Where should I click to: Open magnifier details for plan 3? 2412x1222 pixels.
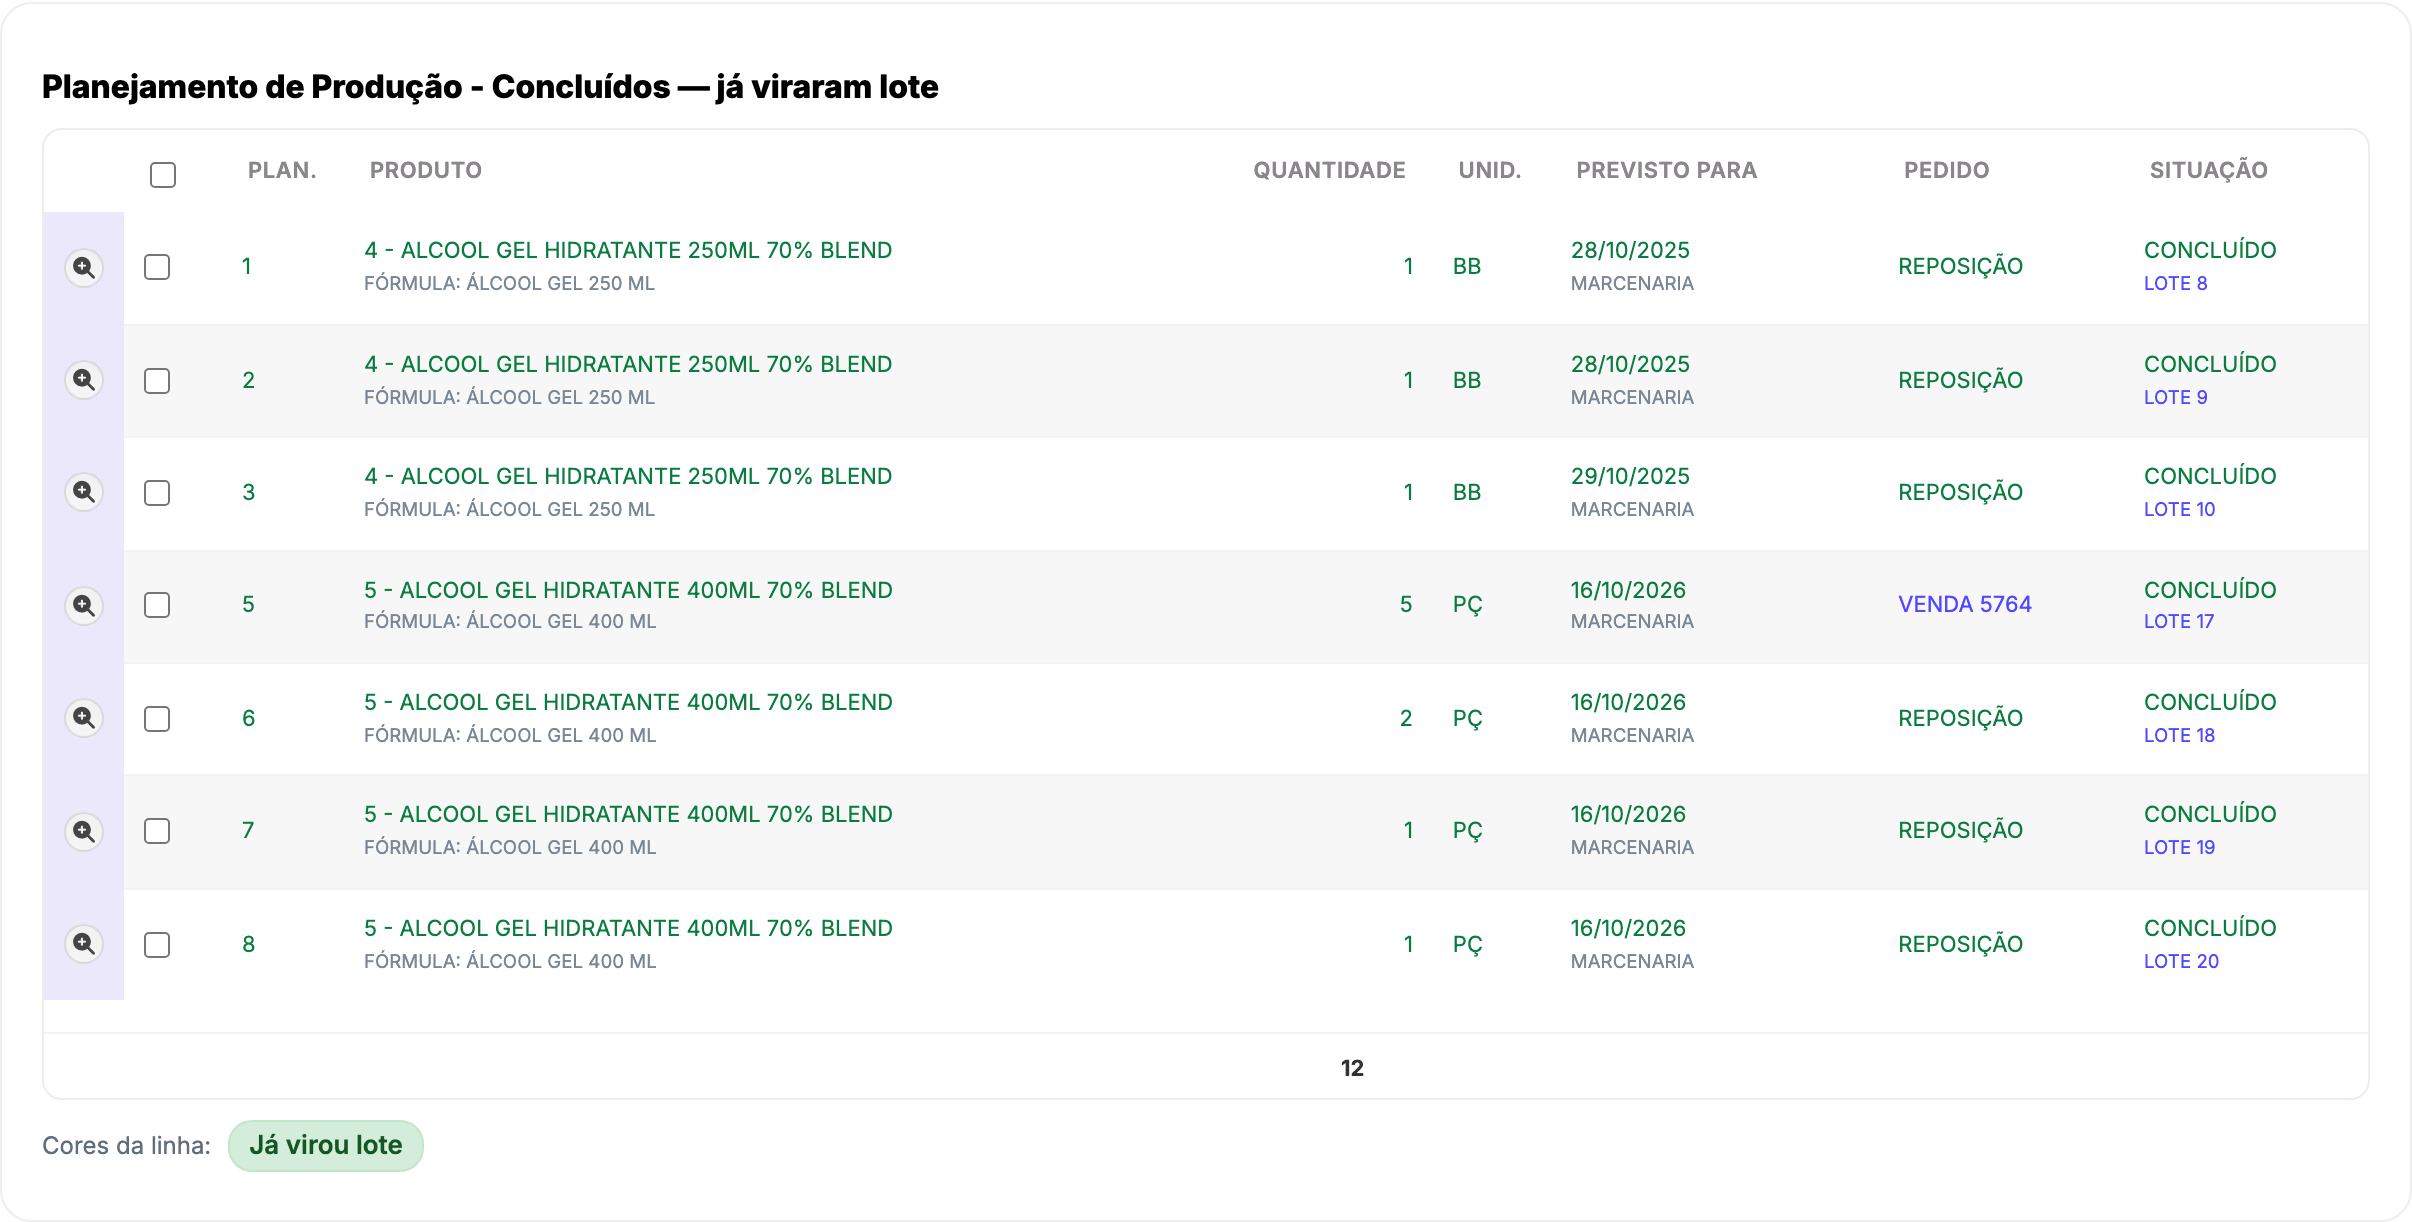[x=84, y=492]
